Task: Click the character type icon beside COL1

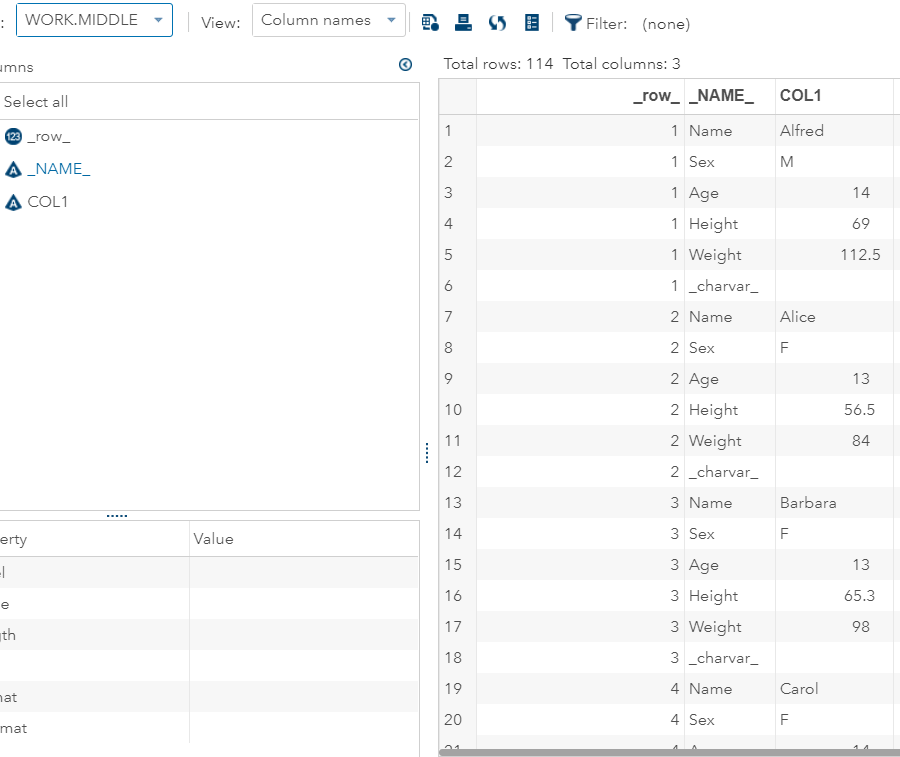Action: [x=12, y=201]
